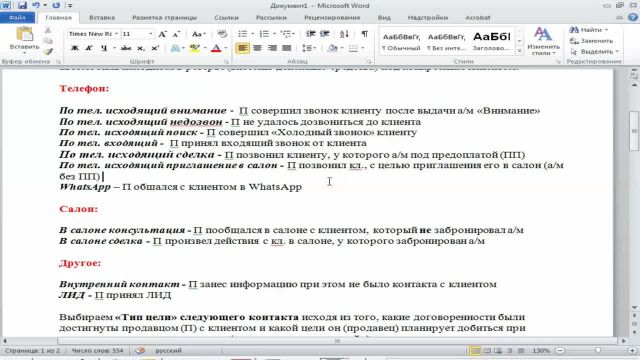Increase font size with A-up icon

pos(162,34)
